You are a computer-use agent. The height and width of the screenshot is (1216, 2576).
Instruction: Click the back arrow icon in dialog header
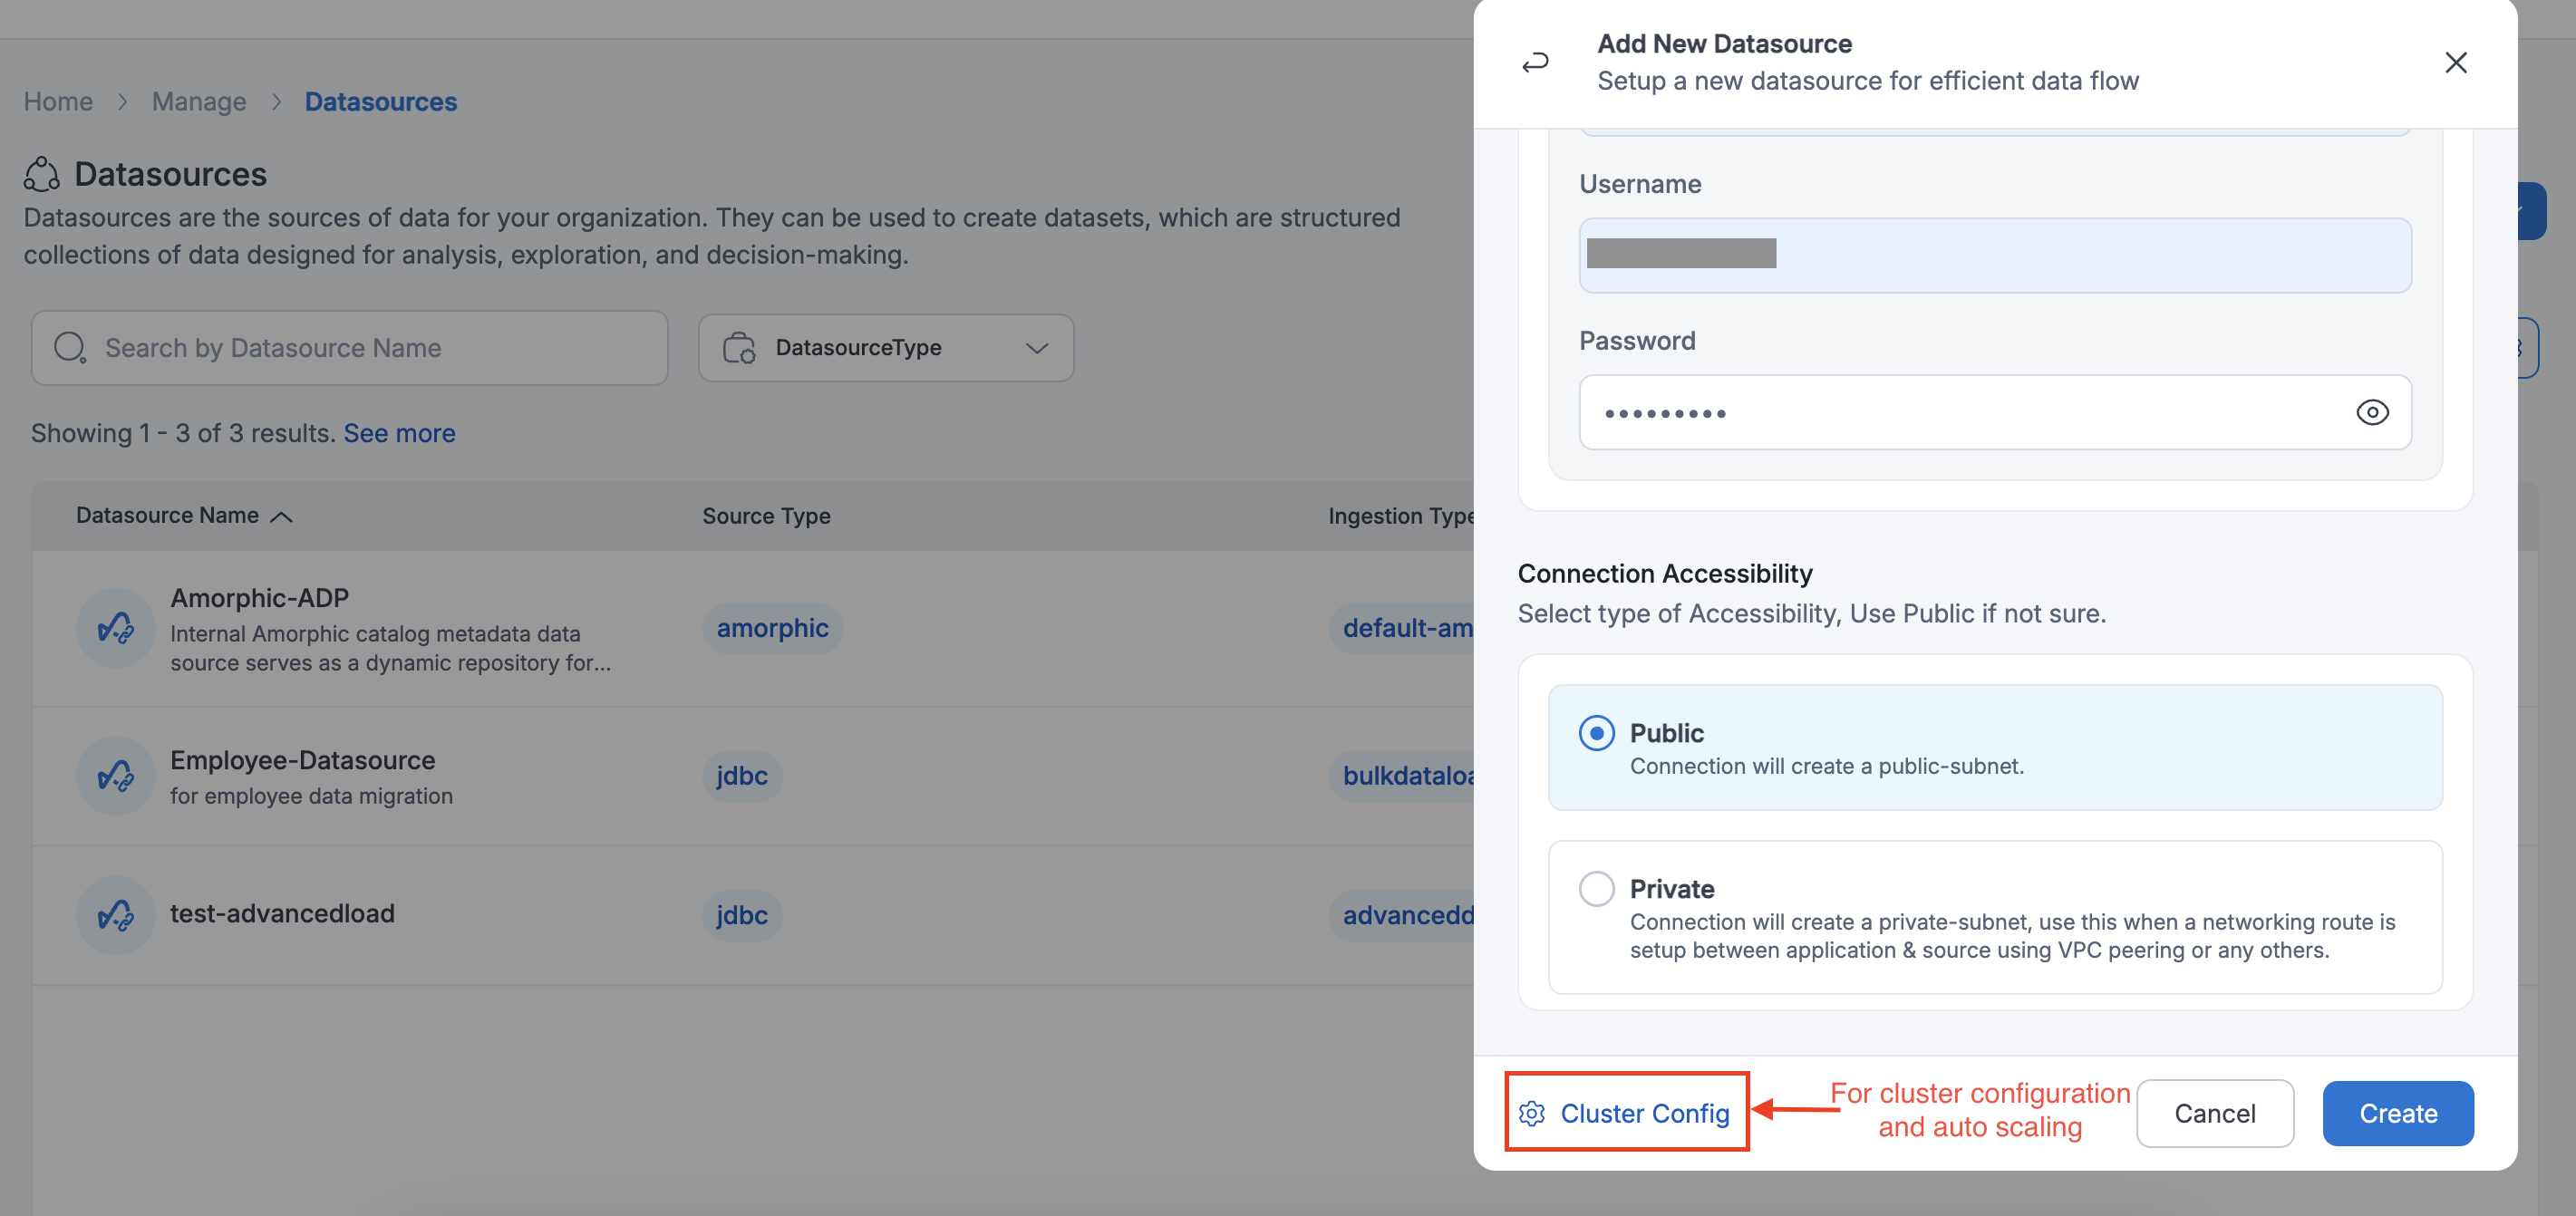(1535, 63)
